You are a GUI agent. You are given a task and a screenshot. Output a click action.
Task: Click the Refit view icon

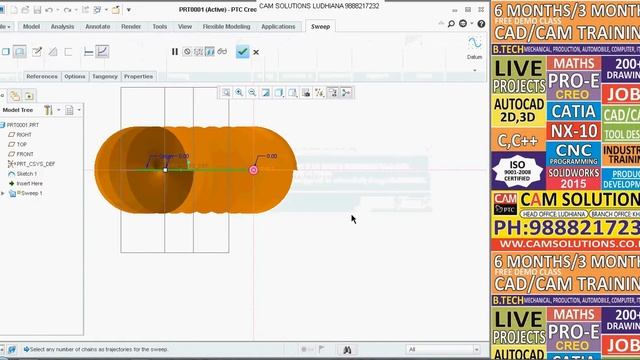[226, 93]
